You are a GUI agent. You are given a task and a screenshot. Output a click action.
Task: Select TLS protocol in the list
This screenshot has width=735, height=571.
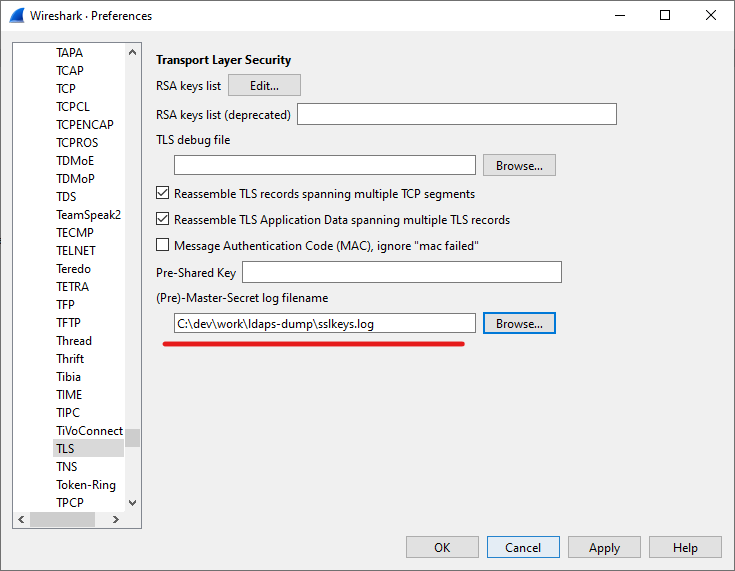tap(65, 449)
